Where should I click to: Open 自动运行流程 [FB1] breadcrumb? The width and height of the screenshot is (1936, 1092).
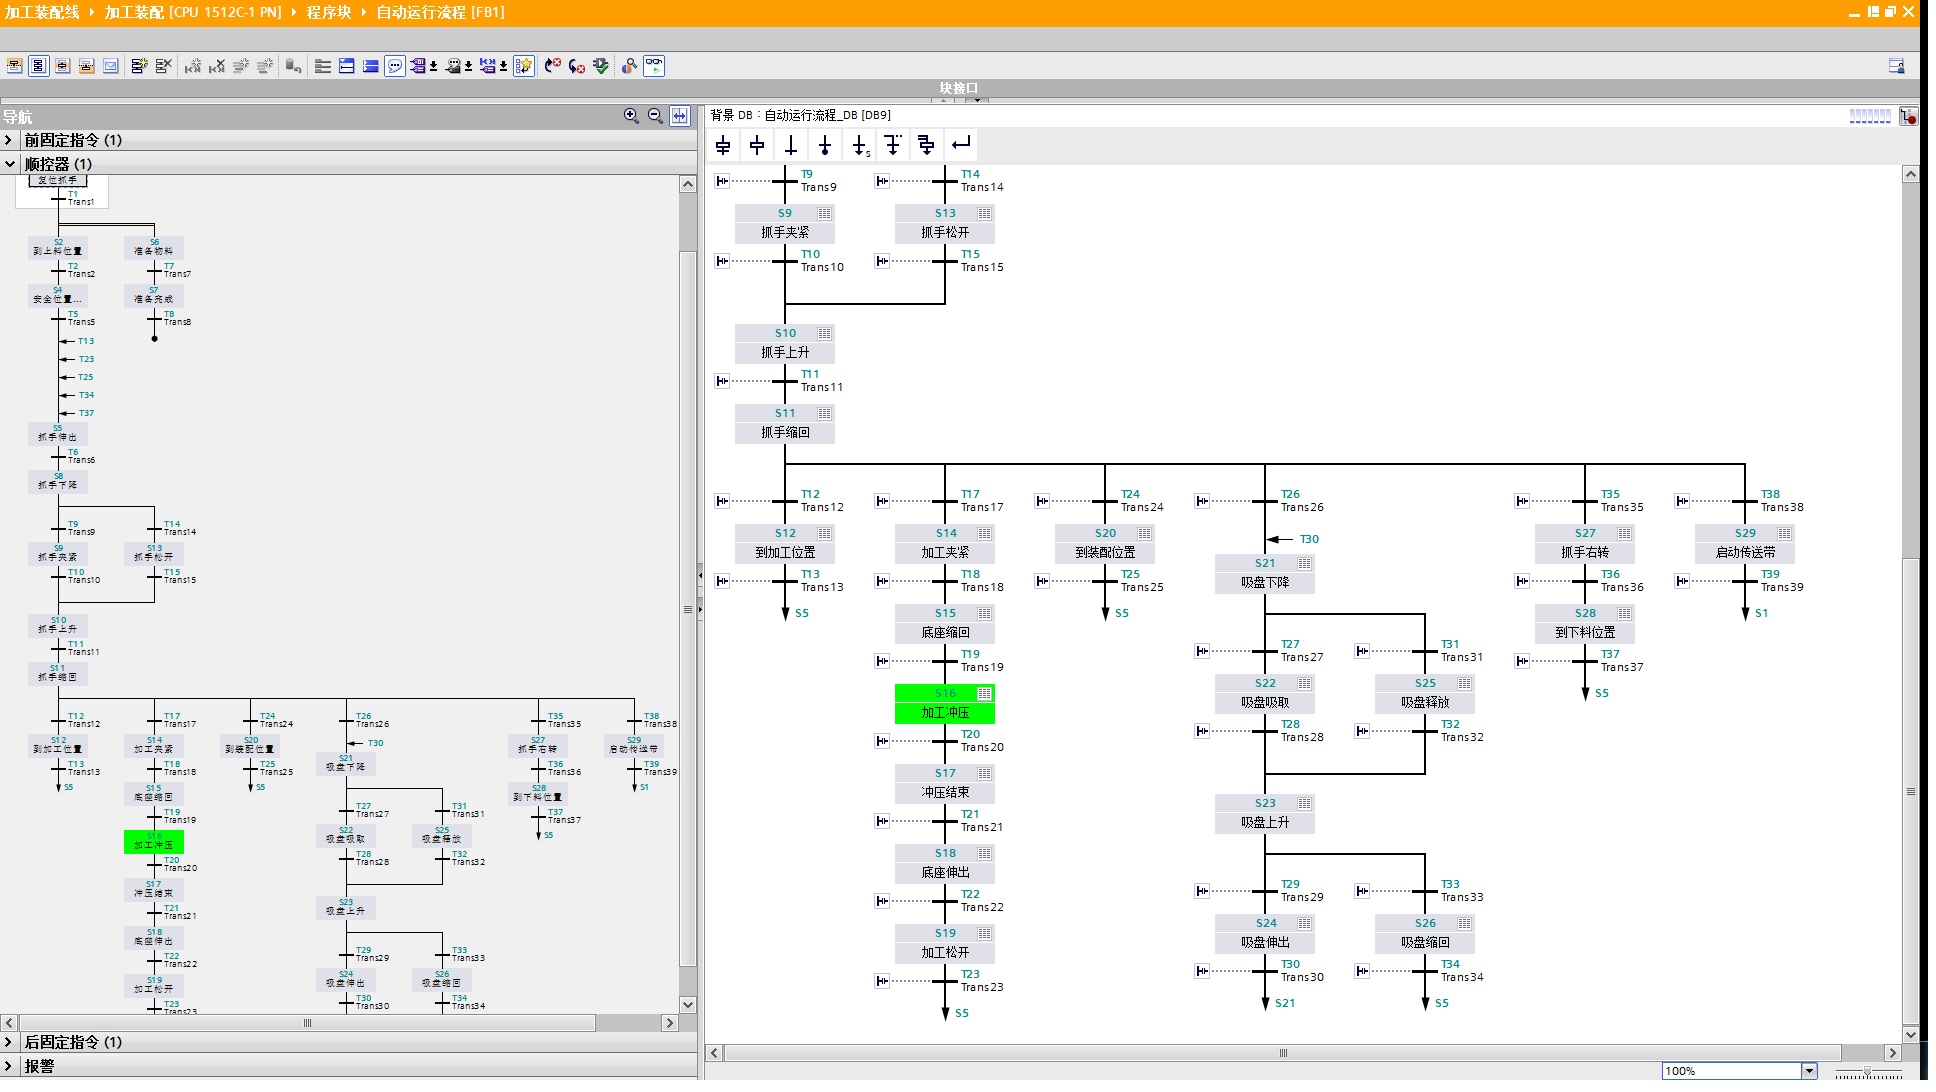[440, 12]
